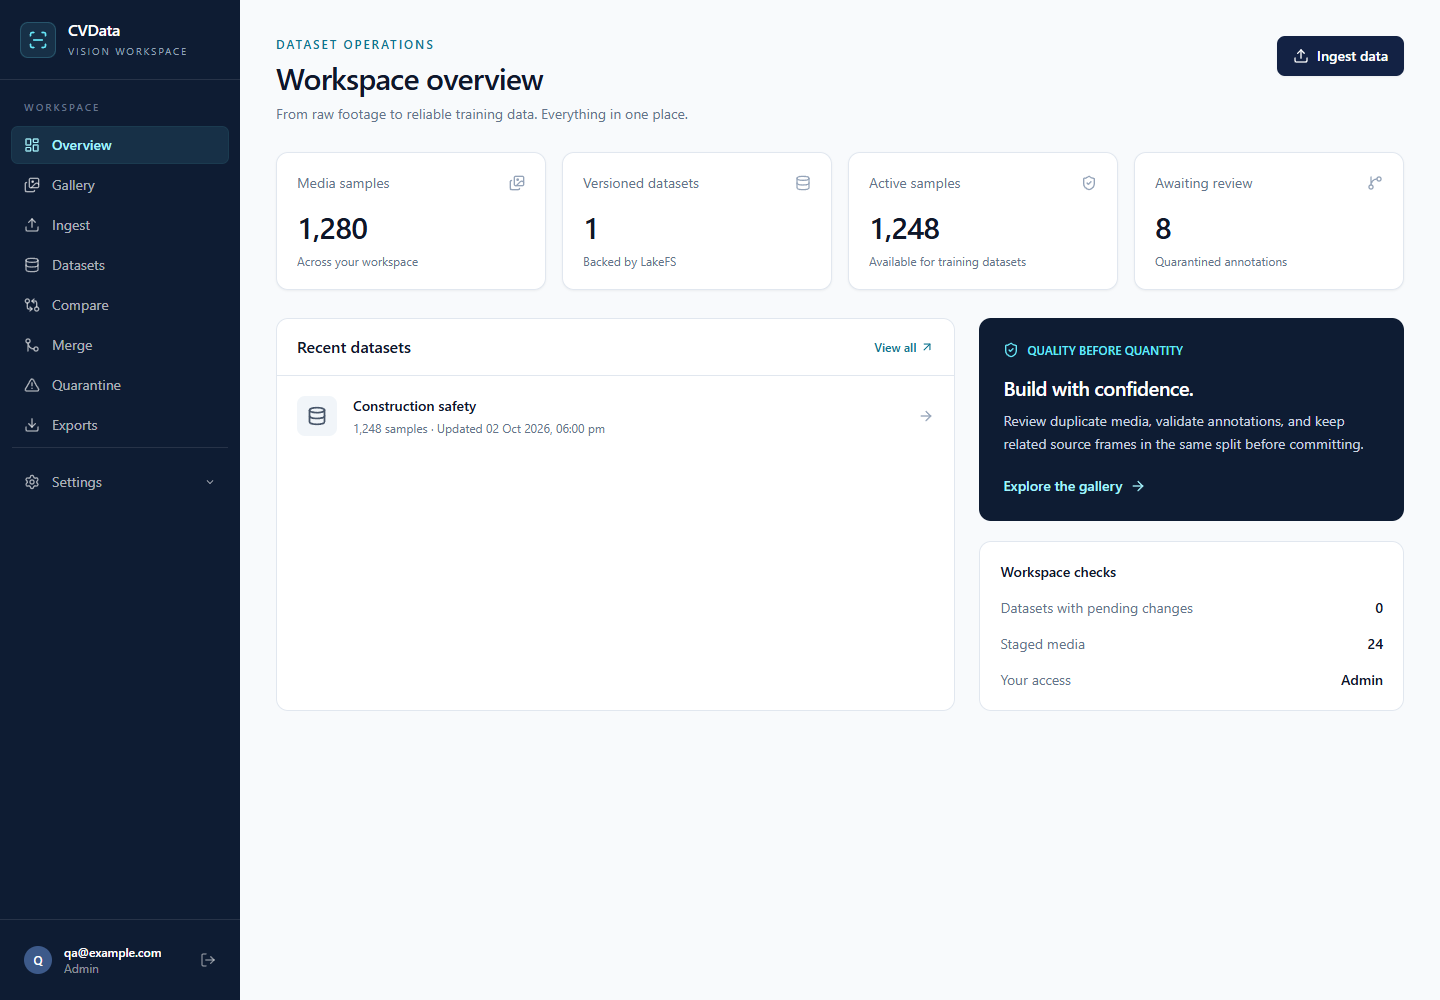Screen dimensions: 1440x1000
Task: Open the Datasets sidebar item
Action: (x=120, y=265)
